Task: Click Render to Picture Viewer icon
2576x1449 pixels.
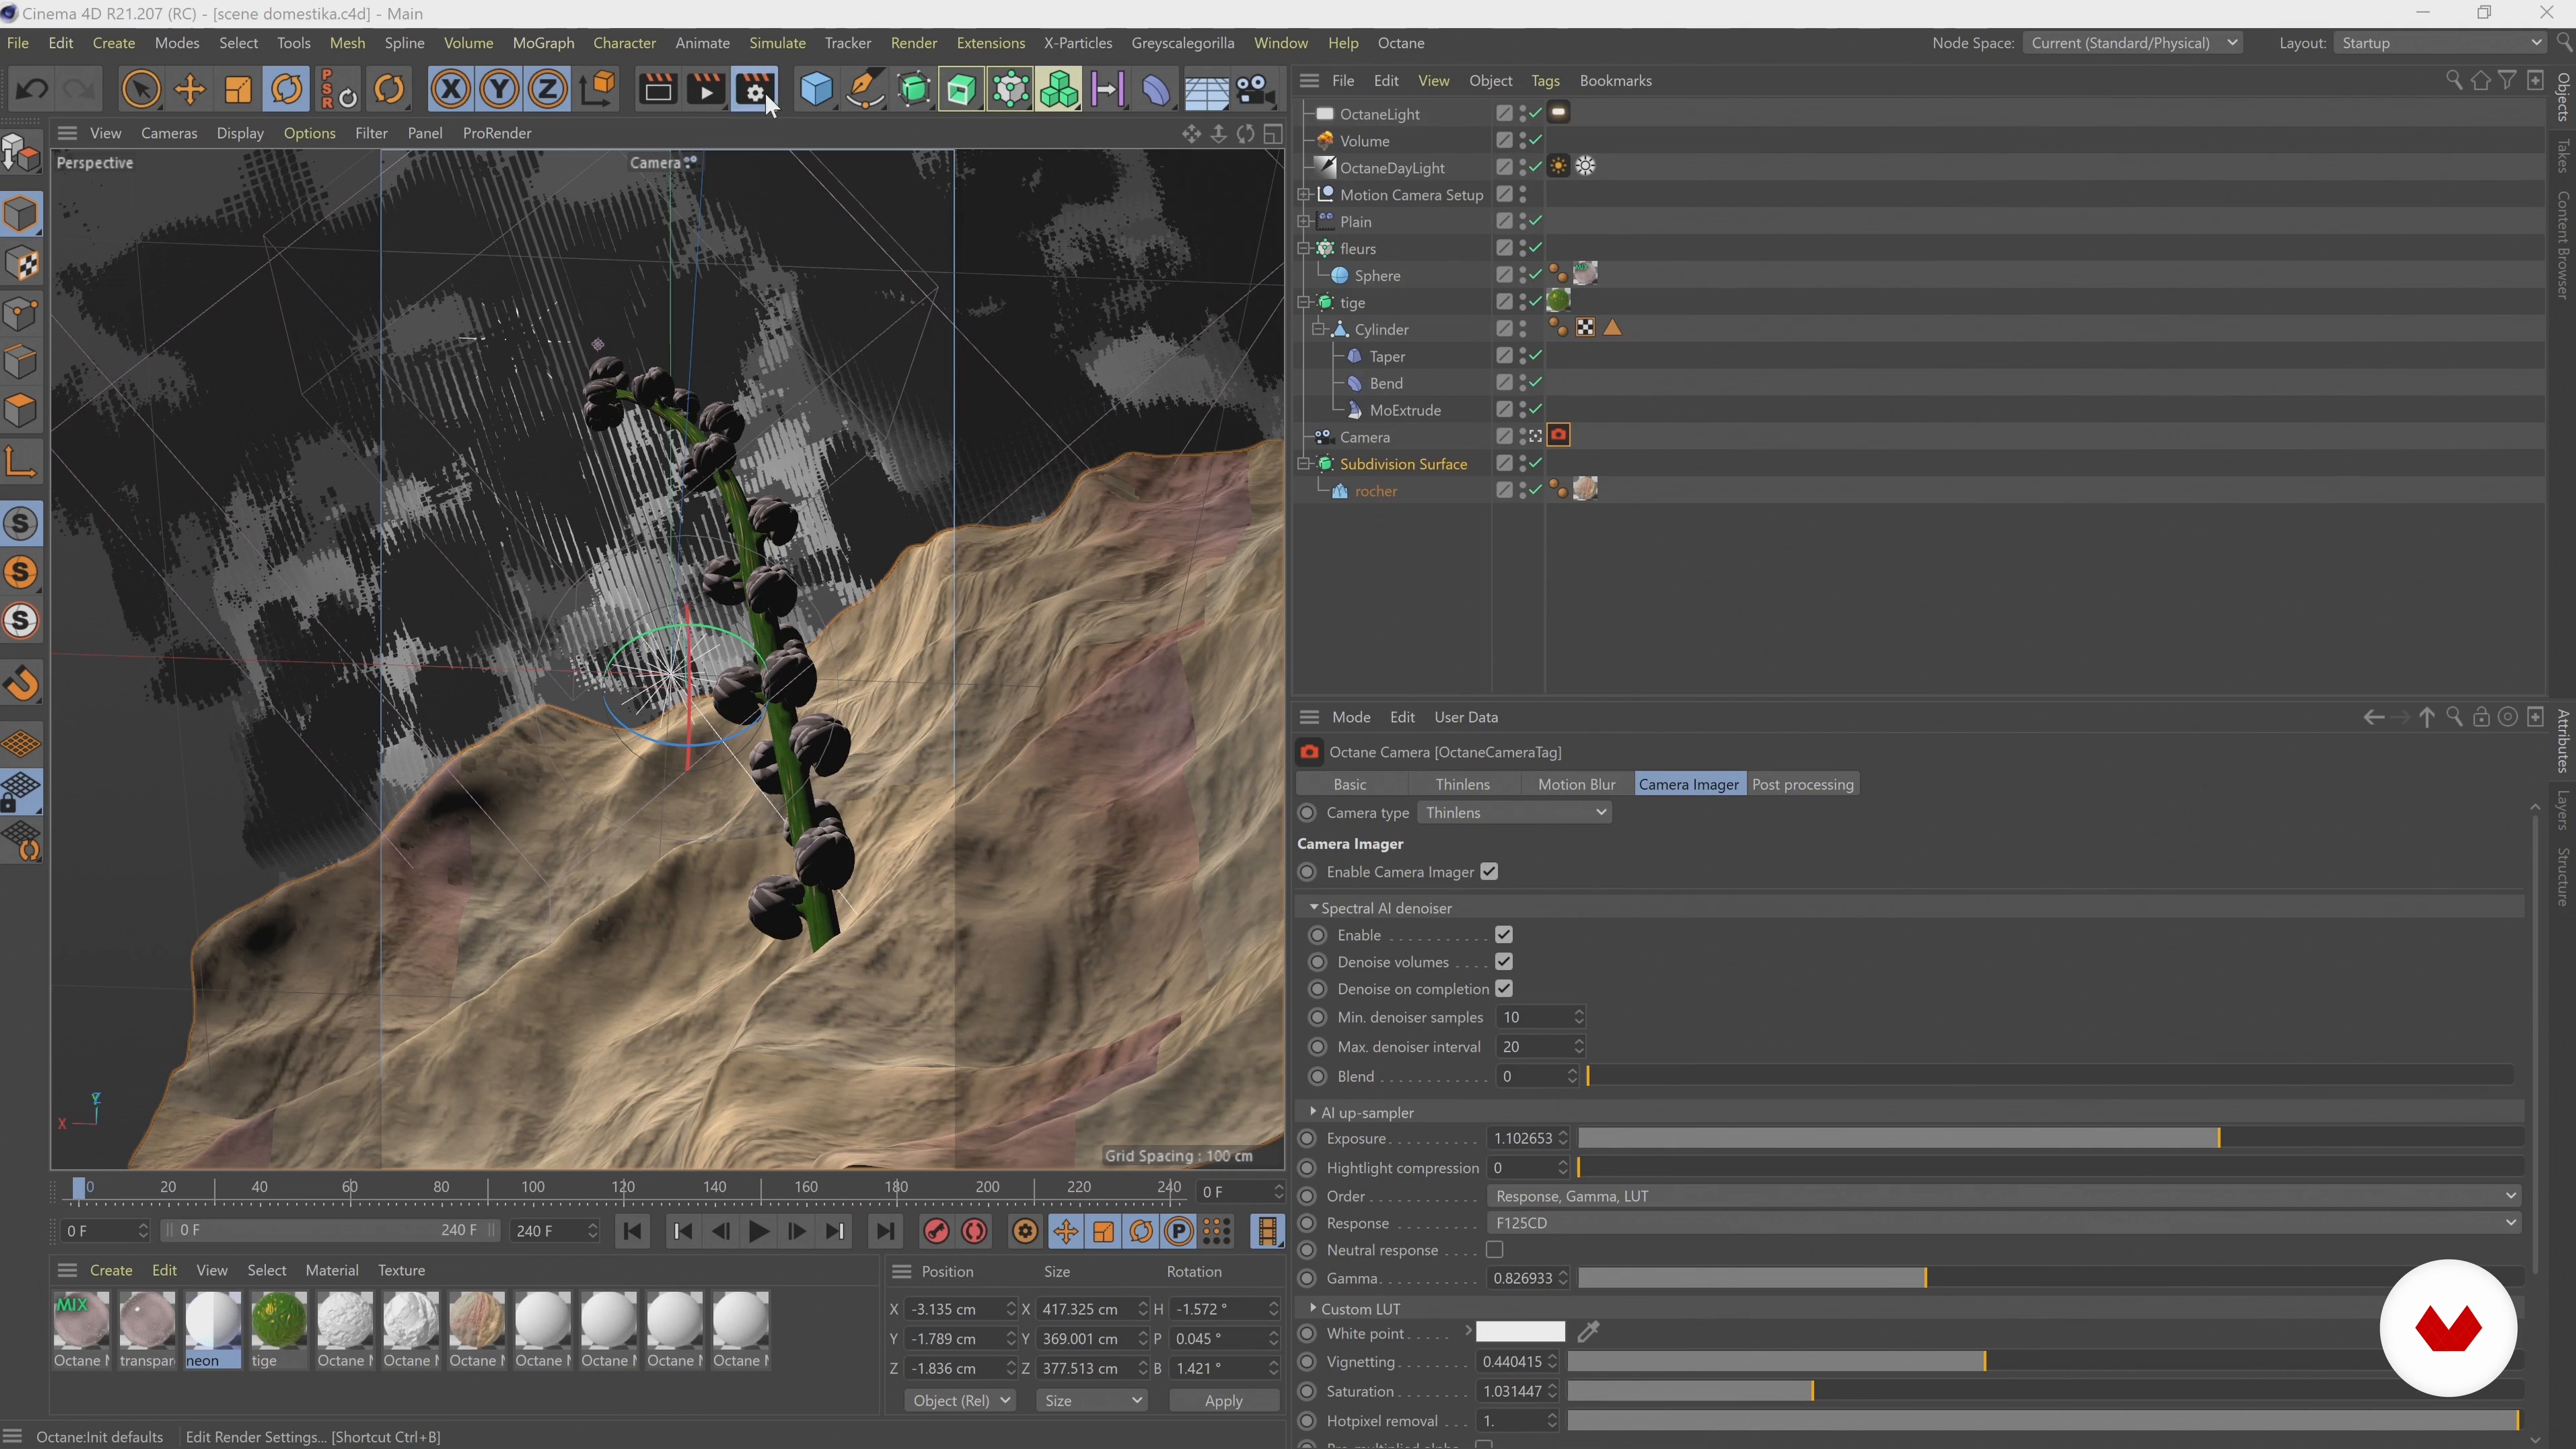Action: [706, 90]
